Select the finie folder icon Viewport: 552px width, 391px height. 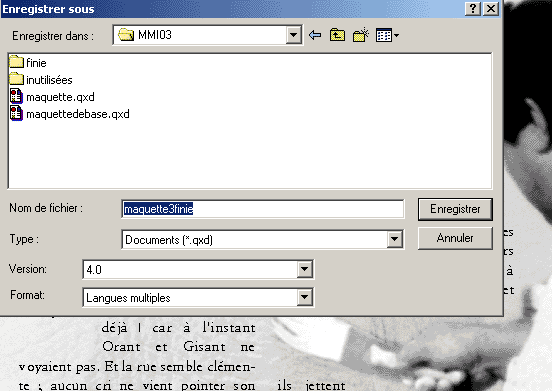[16, 62]
